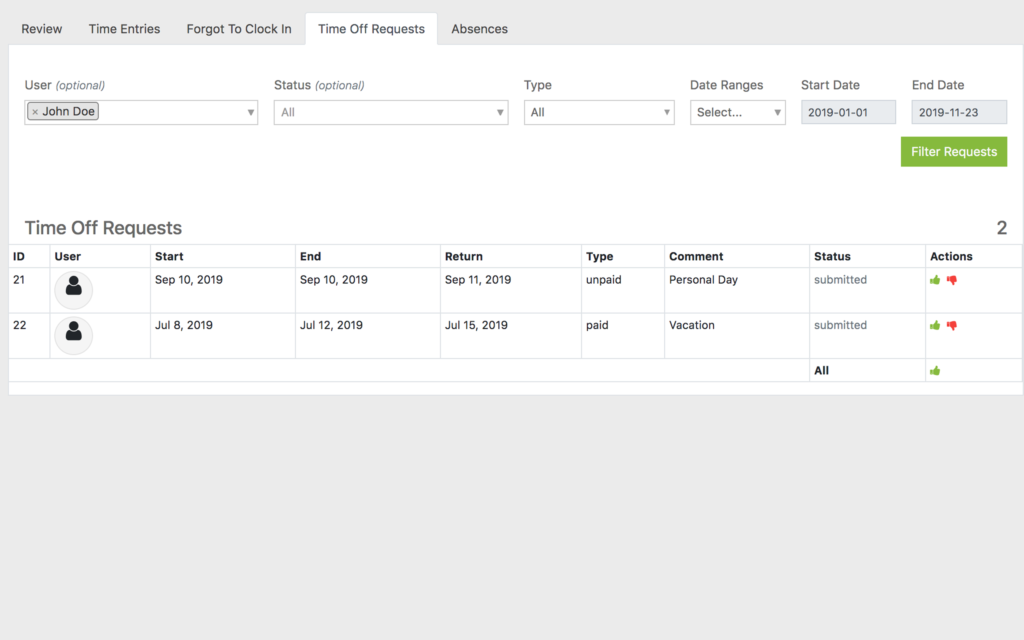
Task: Open the Time Entries tab
Action: pyautogui.click(x=124, y=29)
